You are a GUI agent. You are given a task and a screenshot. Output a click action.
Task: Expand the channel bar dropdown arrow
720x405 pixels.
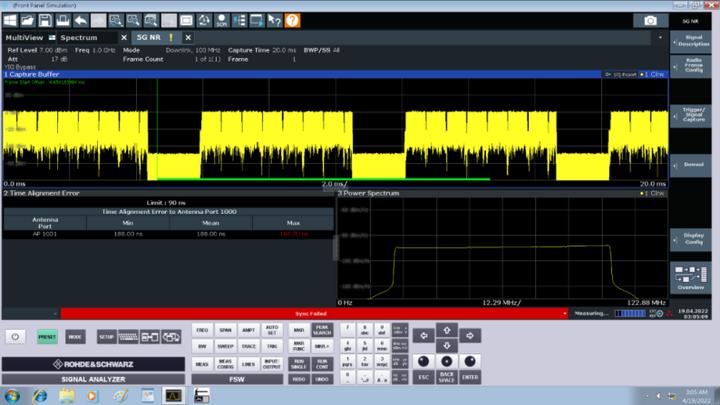tap(661, 37)
